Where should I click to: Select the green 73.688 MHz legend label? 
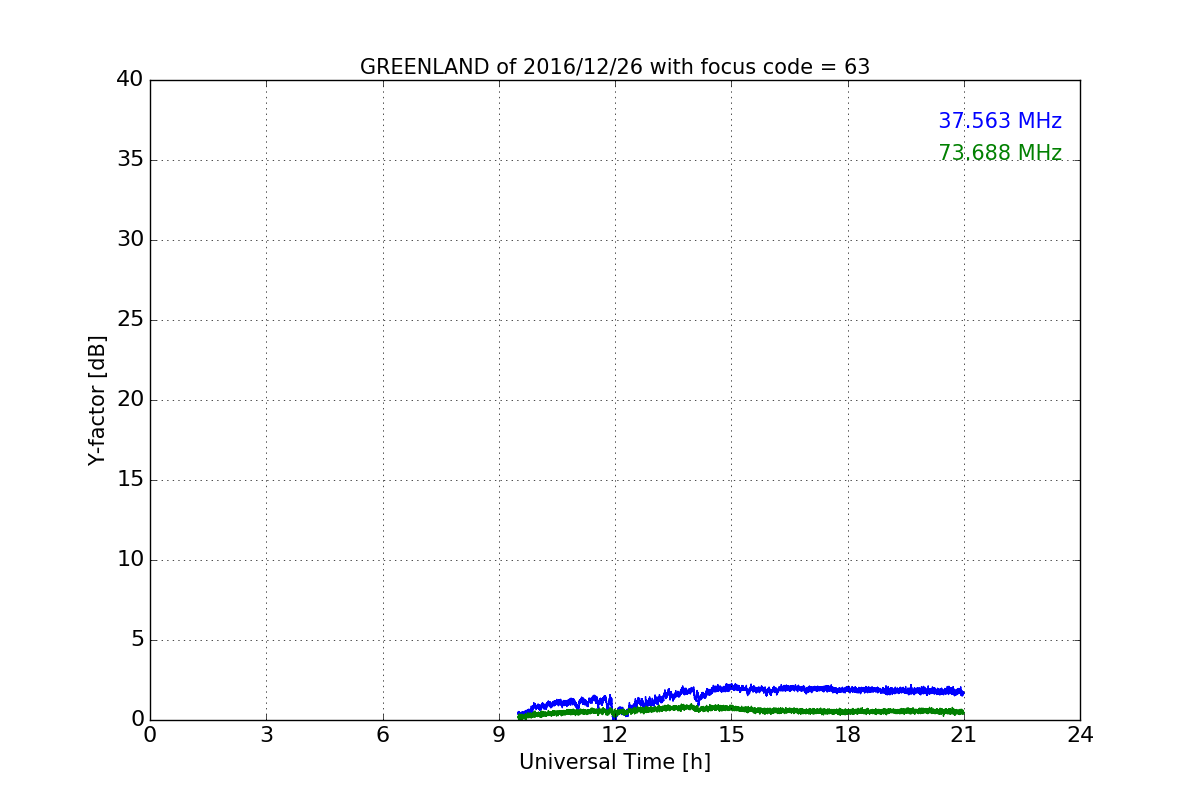click(1000, 153)
